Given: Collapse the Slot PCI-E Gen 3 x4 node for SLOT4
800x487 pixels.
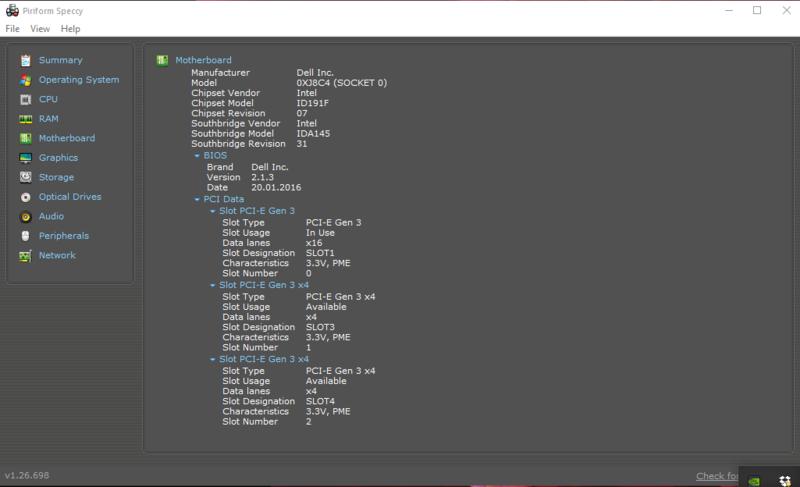Looking at the screenshot, I should 213,360.
